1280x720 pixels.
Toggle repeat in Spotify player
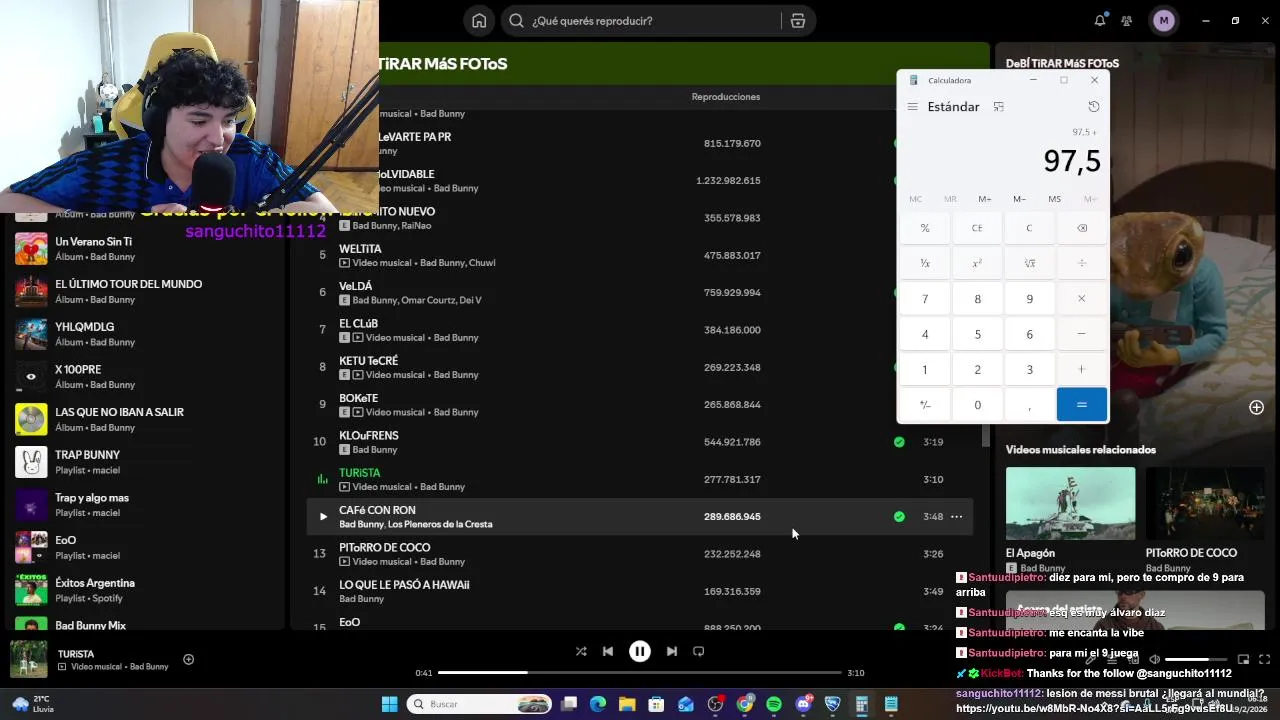pyautogui.click(x=699, y=651)
